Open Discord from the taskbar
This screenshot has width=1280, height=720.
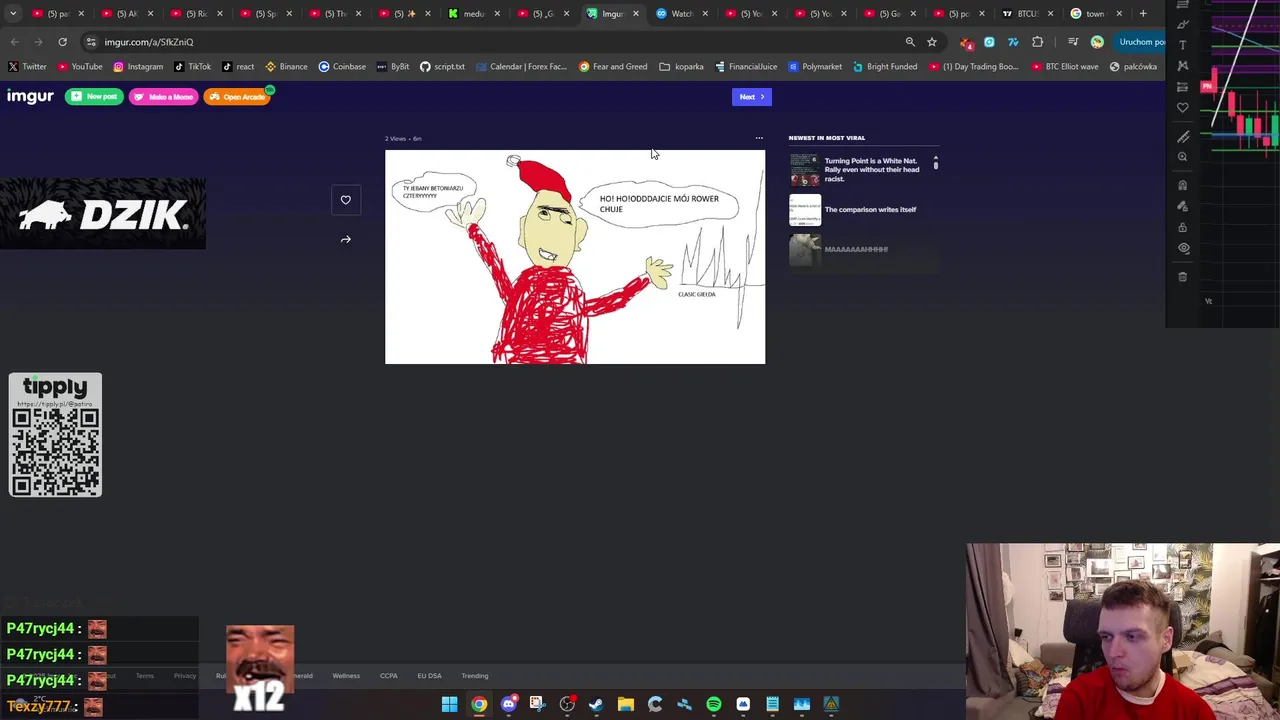pos(508,705)
